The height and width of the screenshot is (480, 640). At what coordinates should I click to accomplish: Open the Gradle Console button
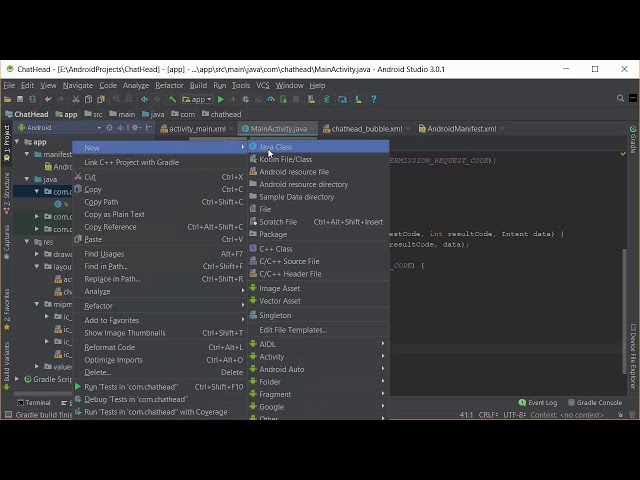(595, 402)
